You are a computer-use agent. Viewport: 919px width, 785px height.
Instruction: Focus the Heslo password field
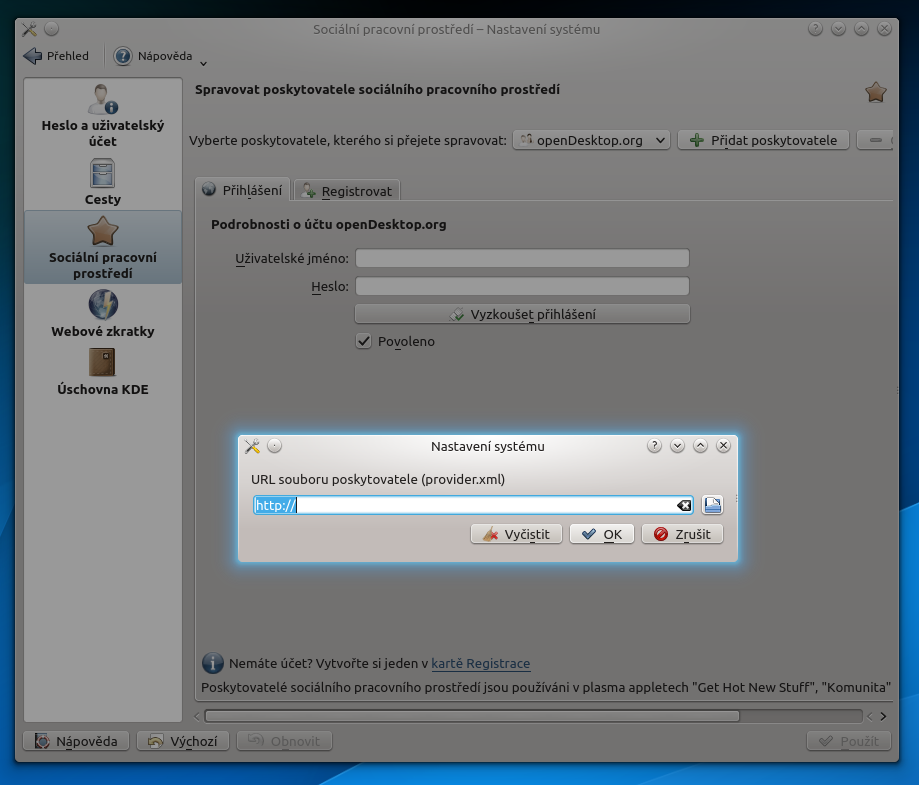point(522,286)
